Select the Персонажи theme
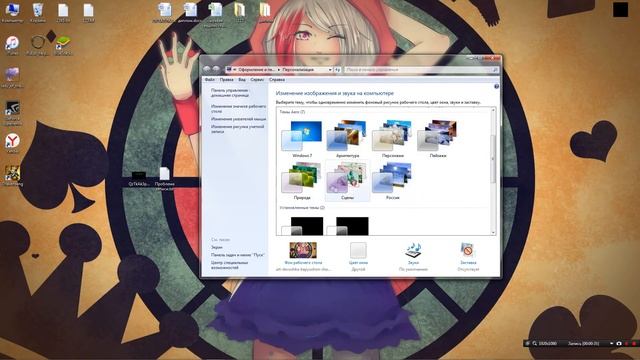640x360 pixels. 393,139
